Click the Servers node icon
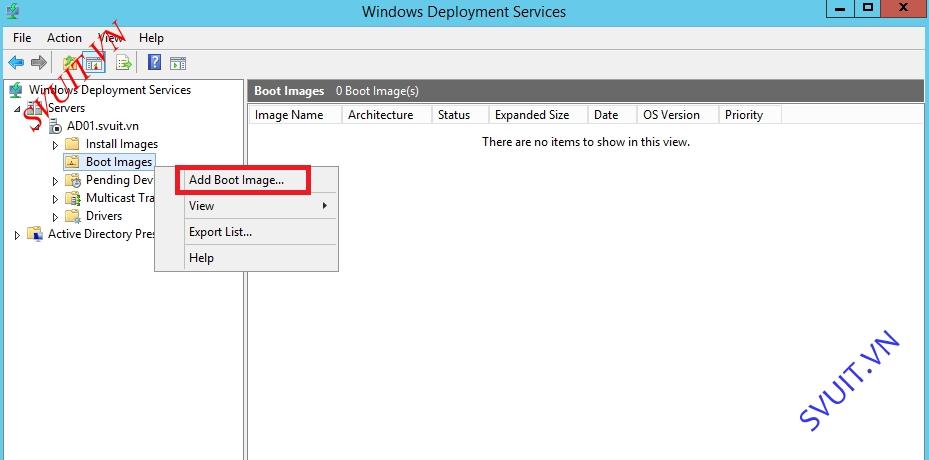Screen dimensions: 929x460 point(35,108)
